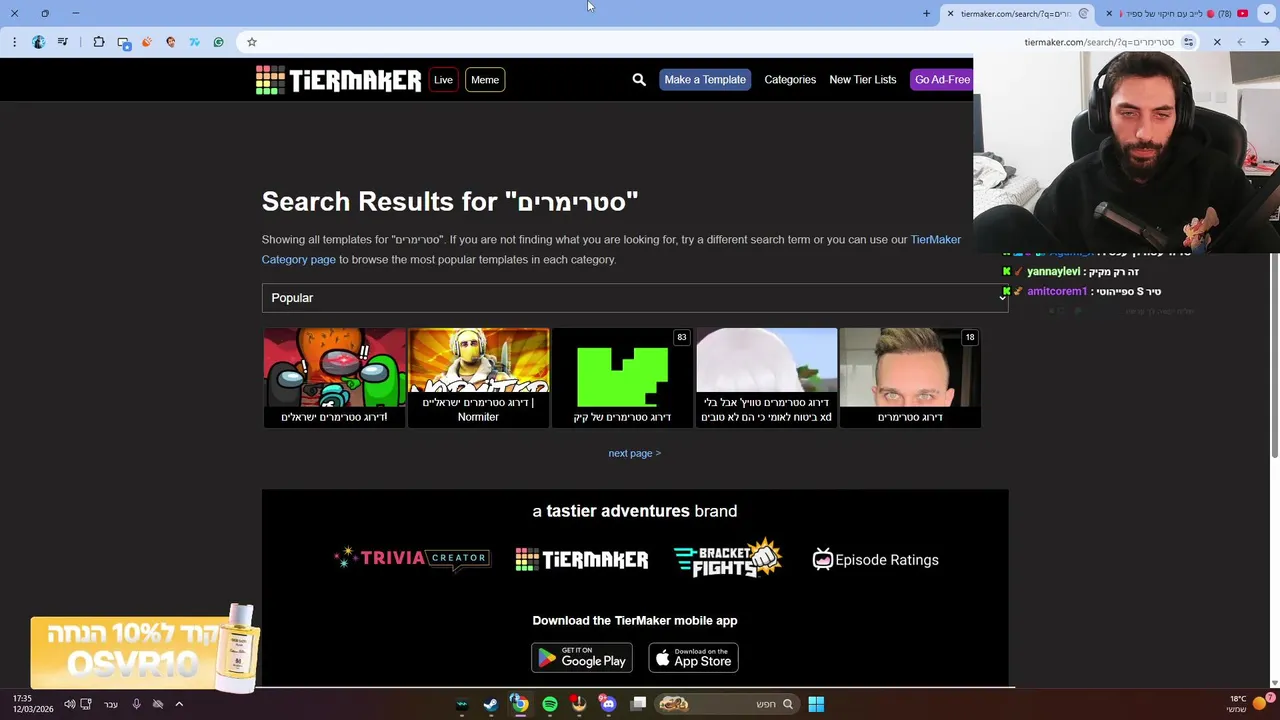Toggle the taskbar microphone icon
The height and width of the screenshot is (720, 1280).
point(136,704)
